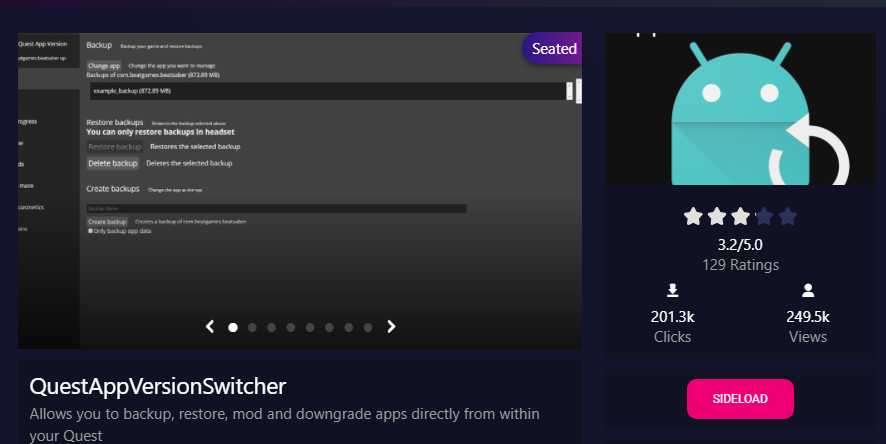Select the example_backup list entry
The height and width of the screenshot is (444, 886).
point(328,91)
